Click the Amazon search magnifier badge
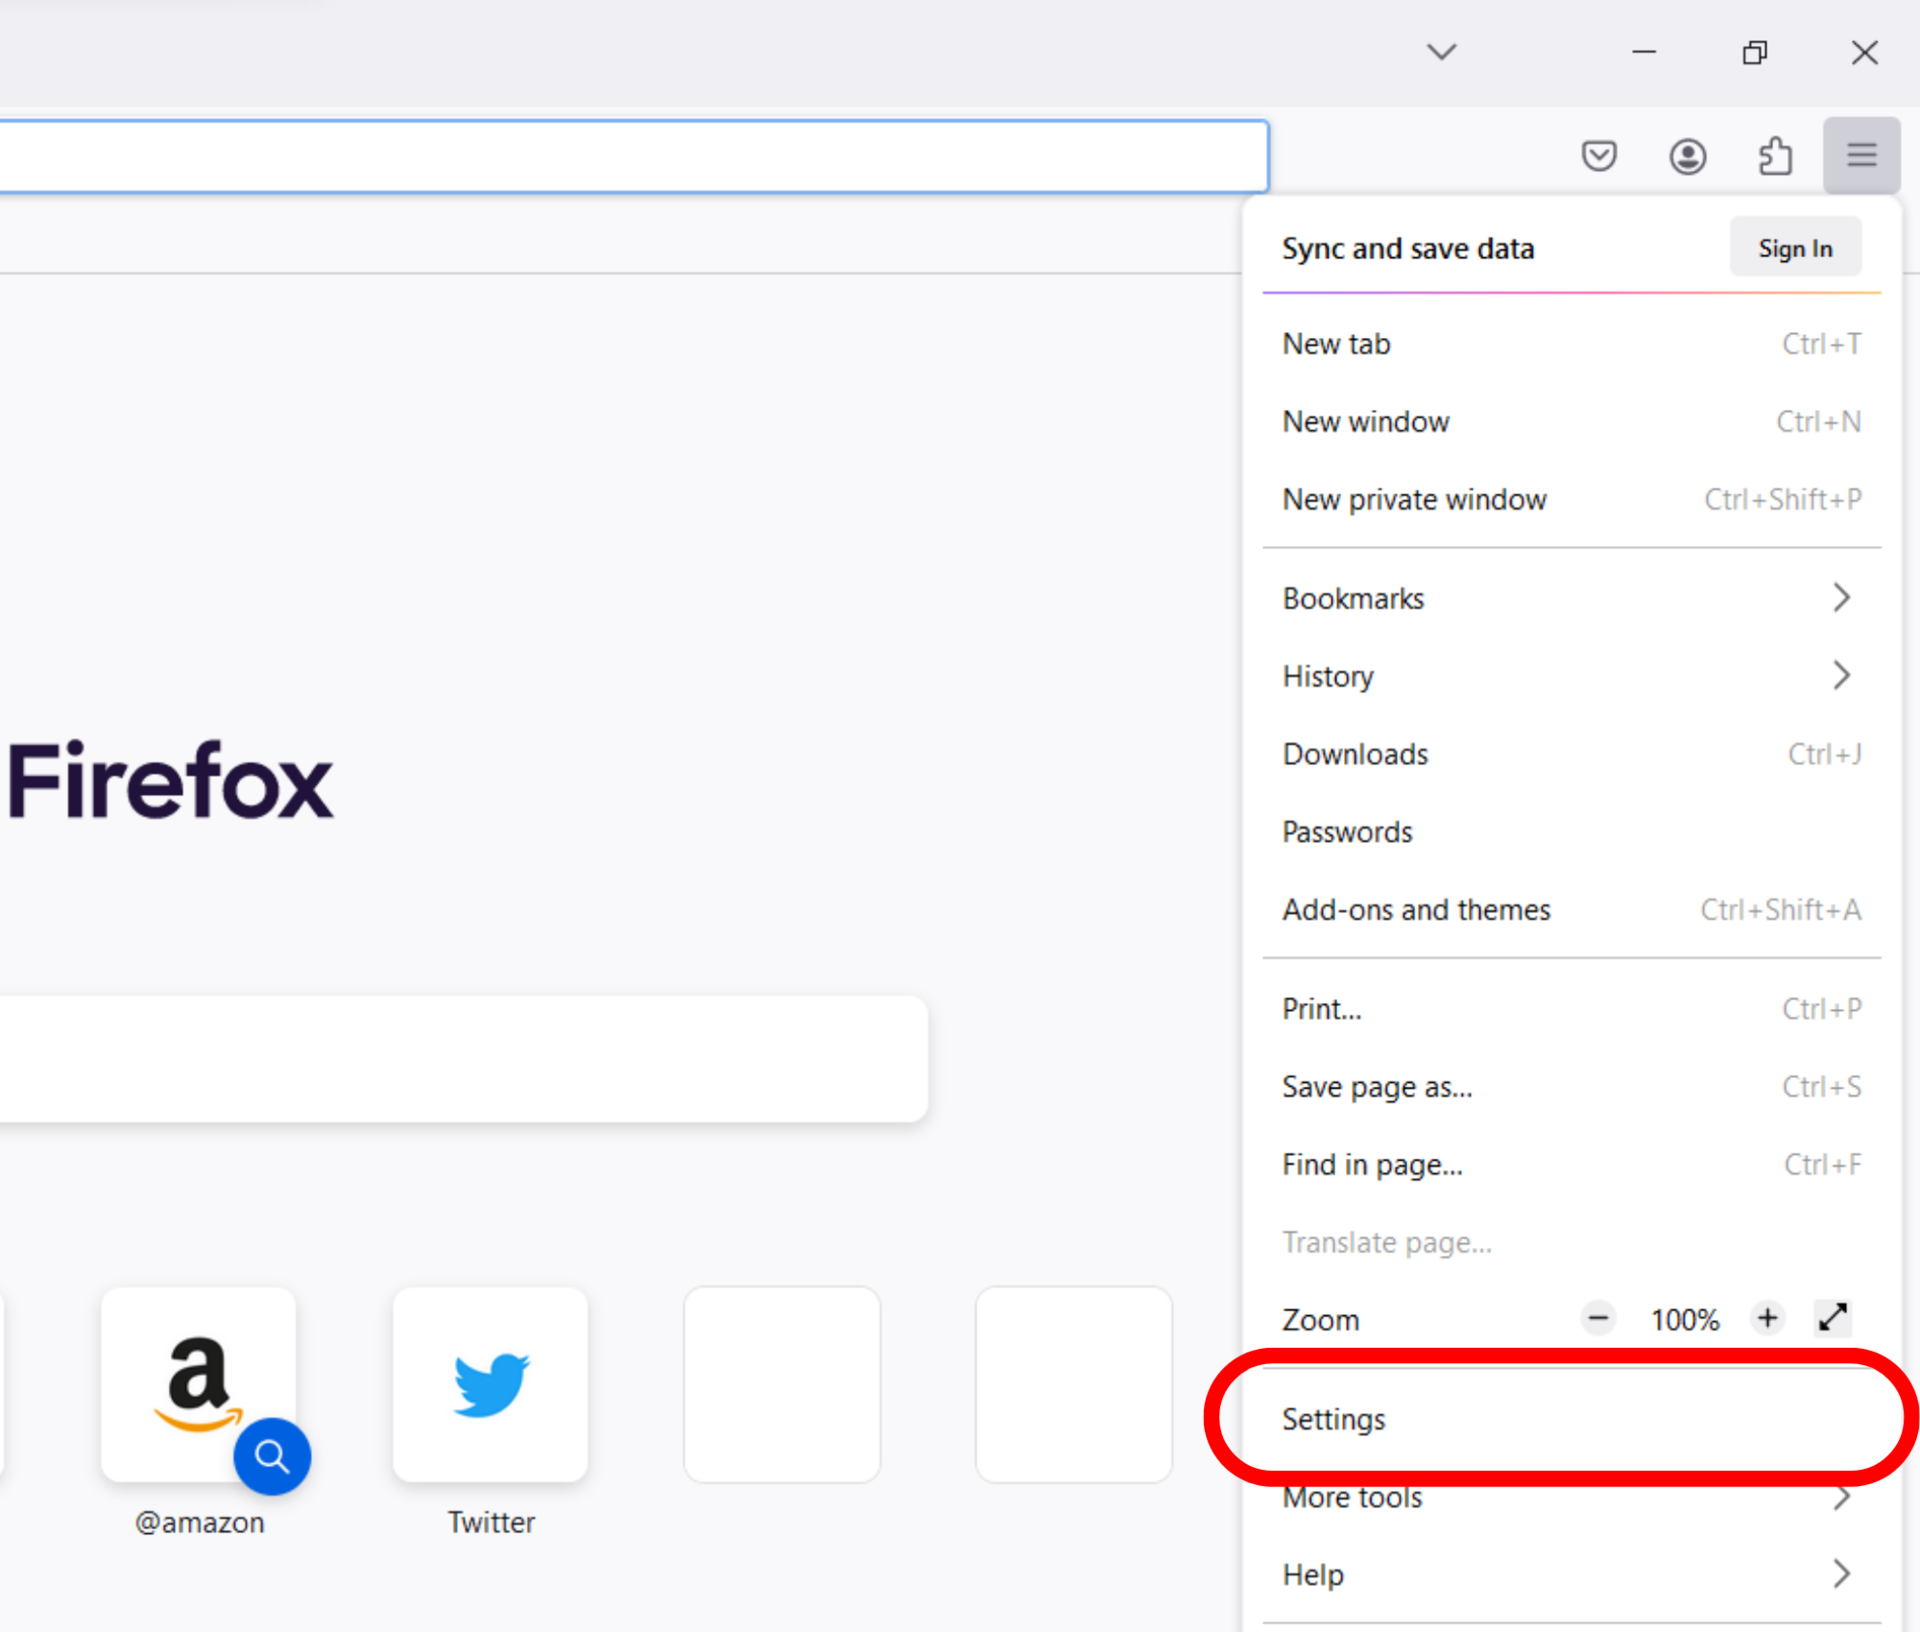The image size is (1920, 1632). click(272, 1456)
